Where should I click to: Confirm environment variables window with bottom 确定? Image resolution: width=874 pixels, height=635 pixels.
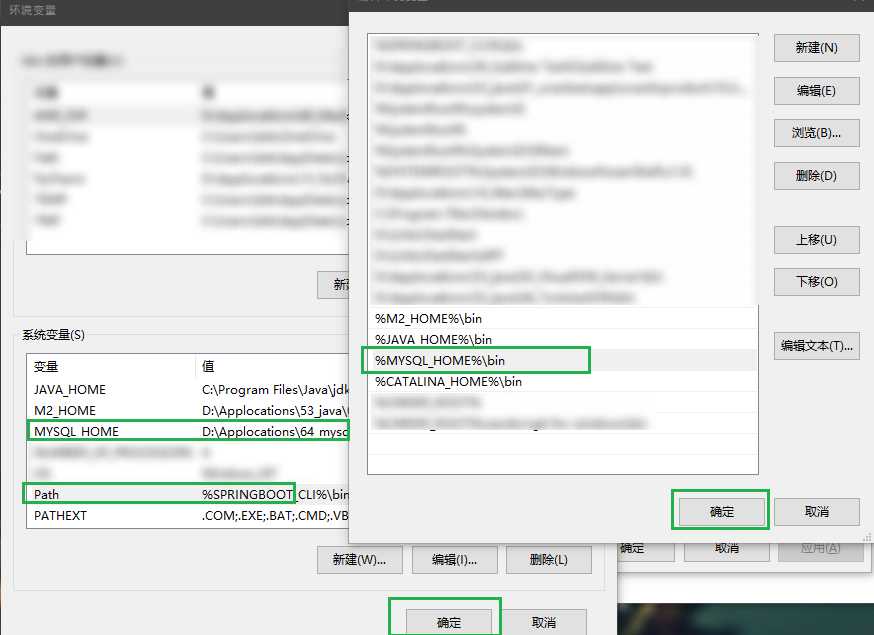[449, 622]
